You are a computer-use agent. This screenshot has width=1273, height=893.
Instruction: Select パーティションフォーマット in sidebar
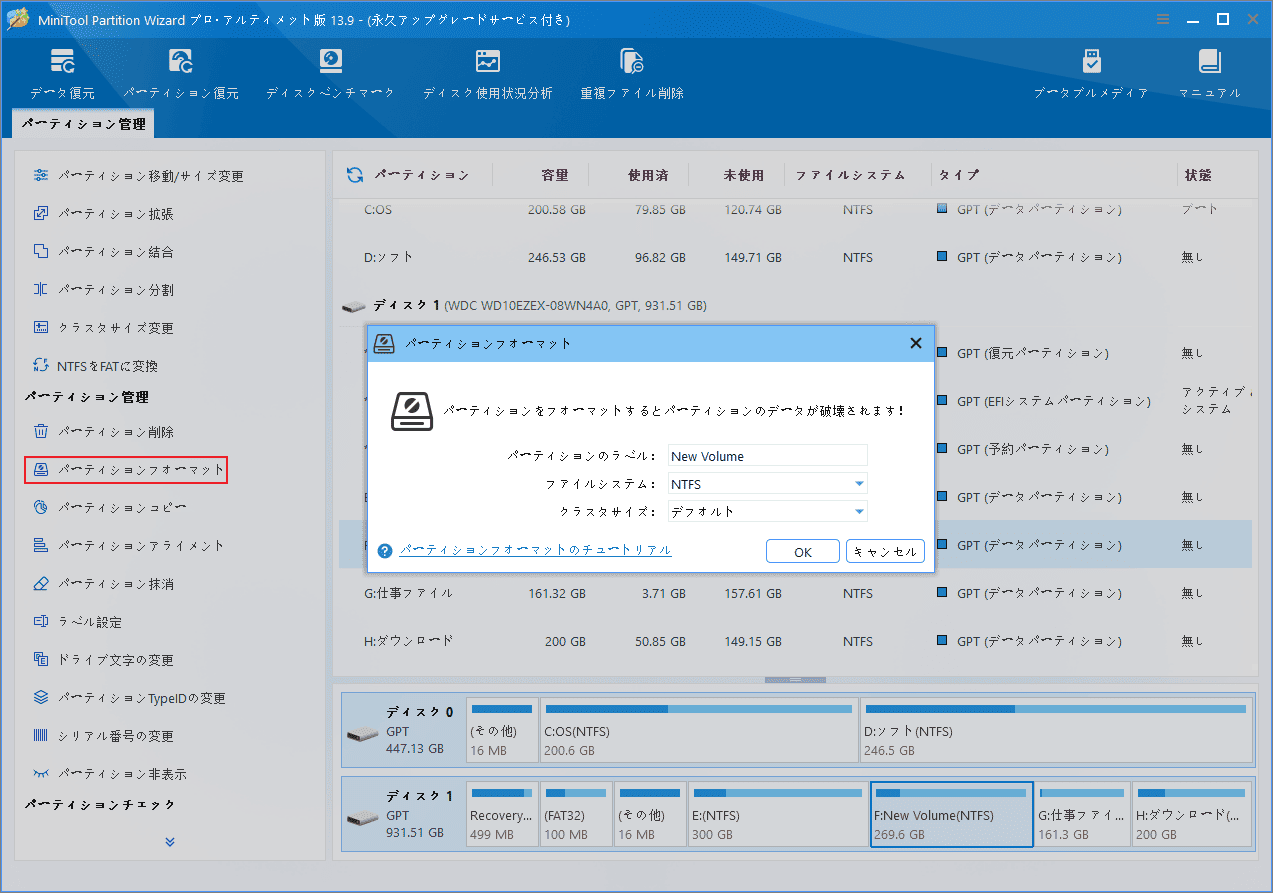[126, 469]
